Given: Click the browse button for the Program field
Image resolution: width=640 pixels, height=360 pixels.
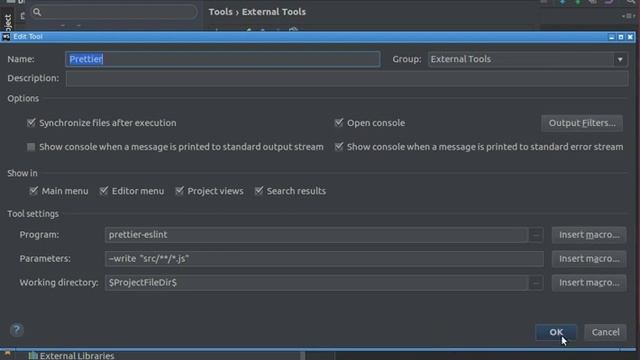Looking at the screenshot, I should click(536, 235).
